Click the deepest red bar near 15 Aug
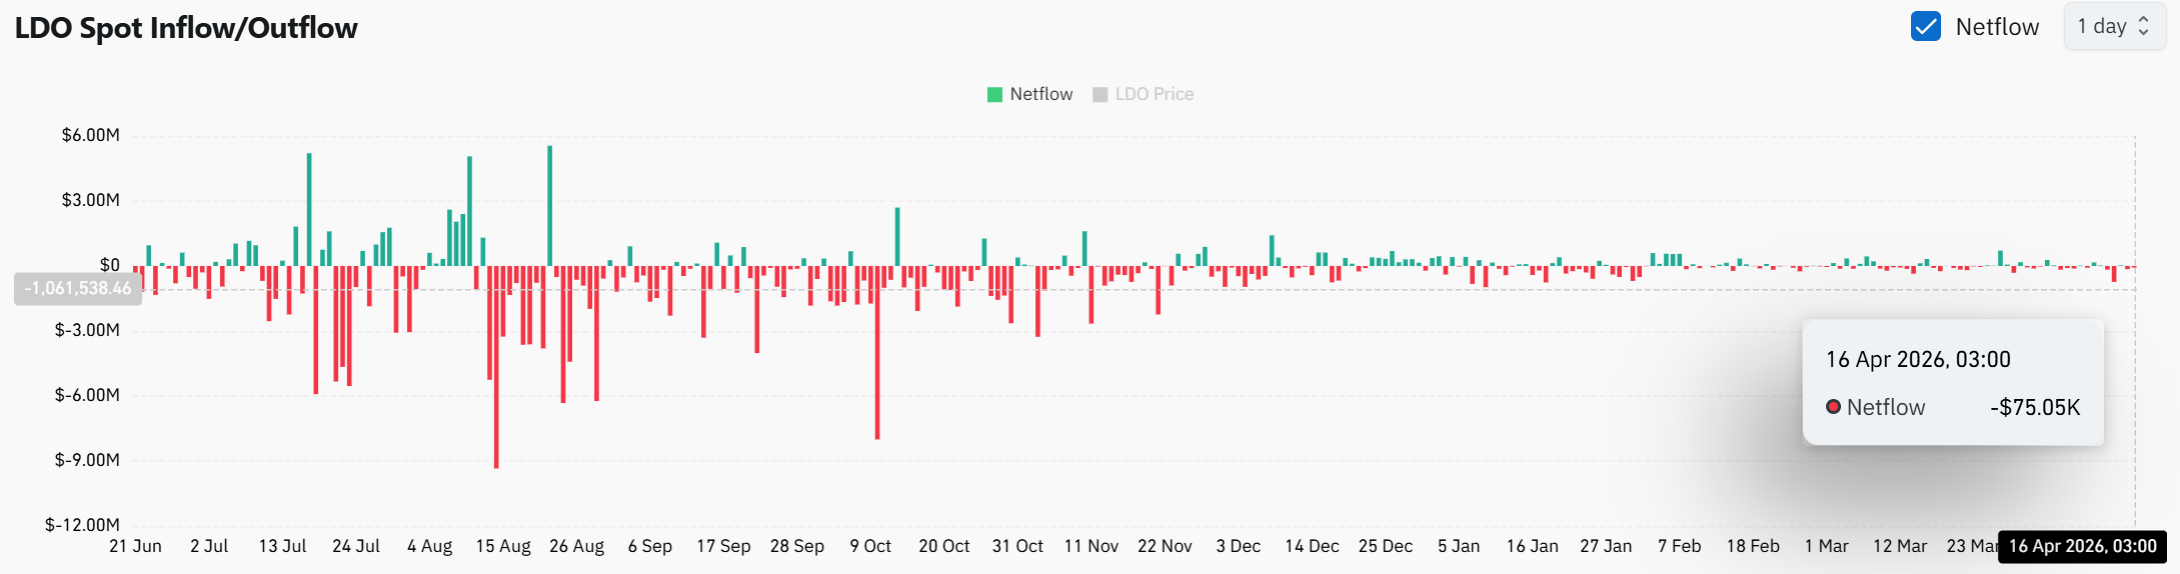This screenshot has width=2180, height=574. coord(496,366)
